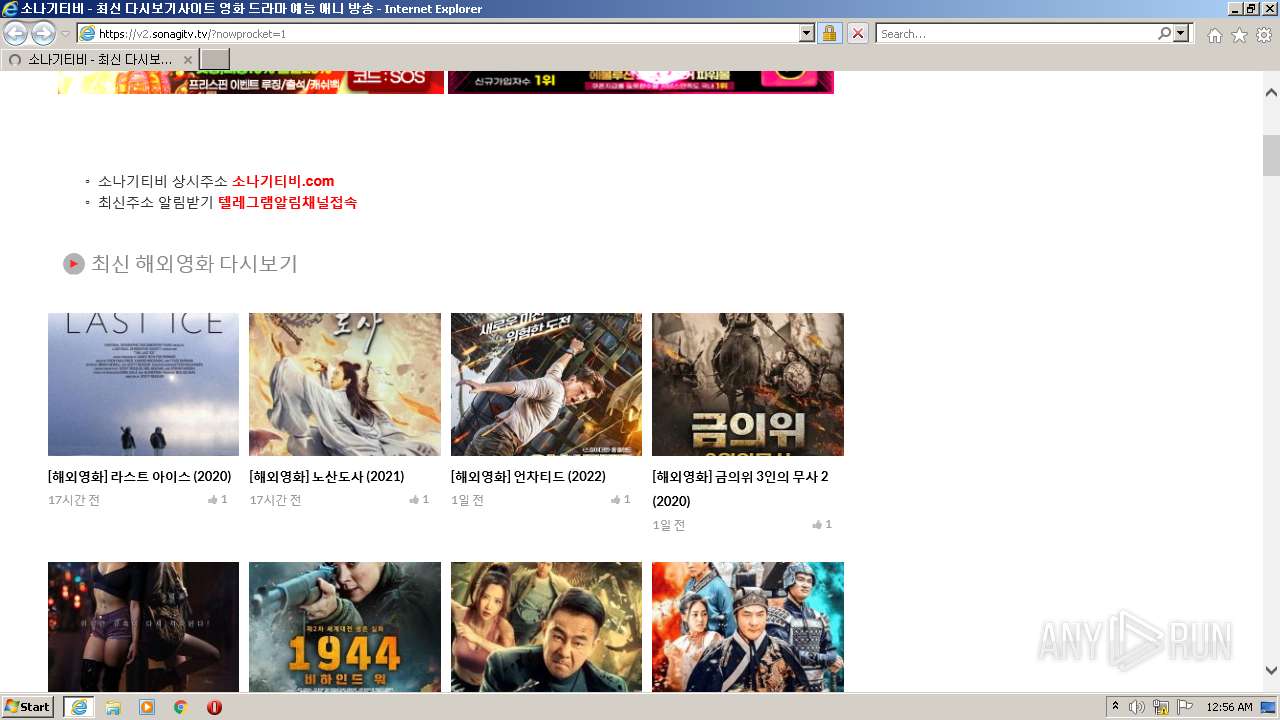The width and height of the screenshot is (1280, 720).
Task: Open the recent pages dropdown arrow
Action: (x=65, y=34)
